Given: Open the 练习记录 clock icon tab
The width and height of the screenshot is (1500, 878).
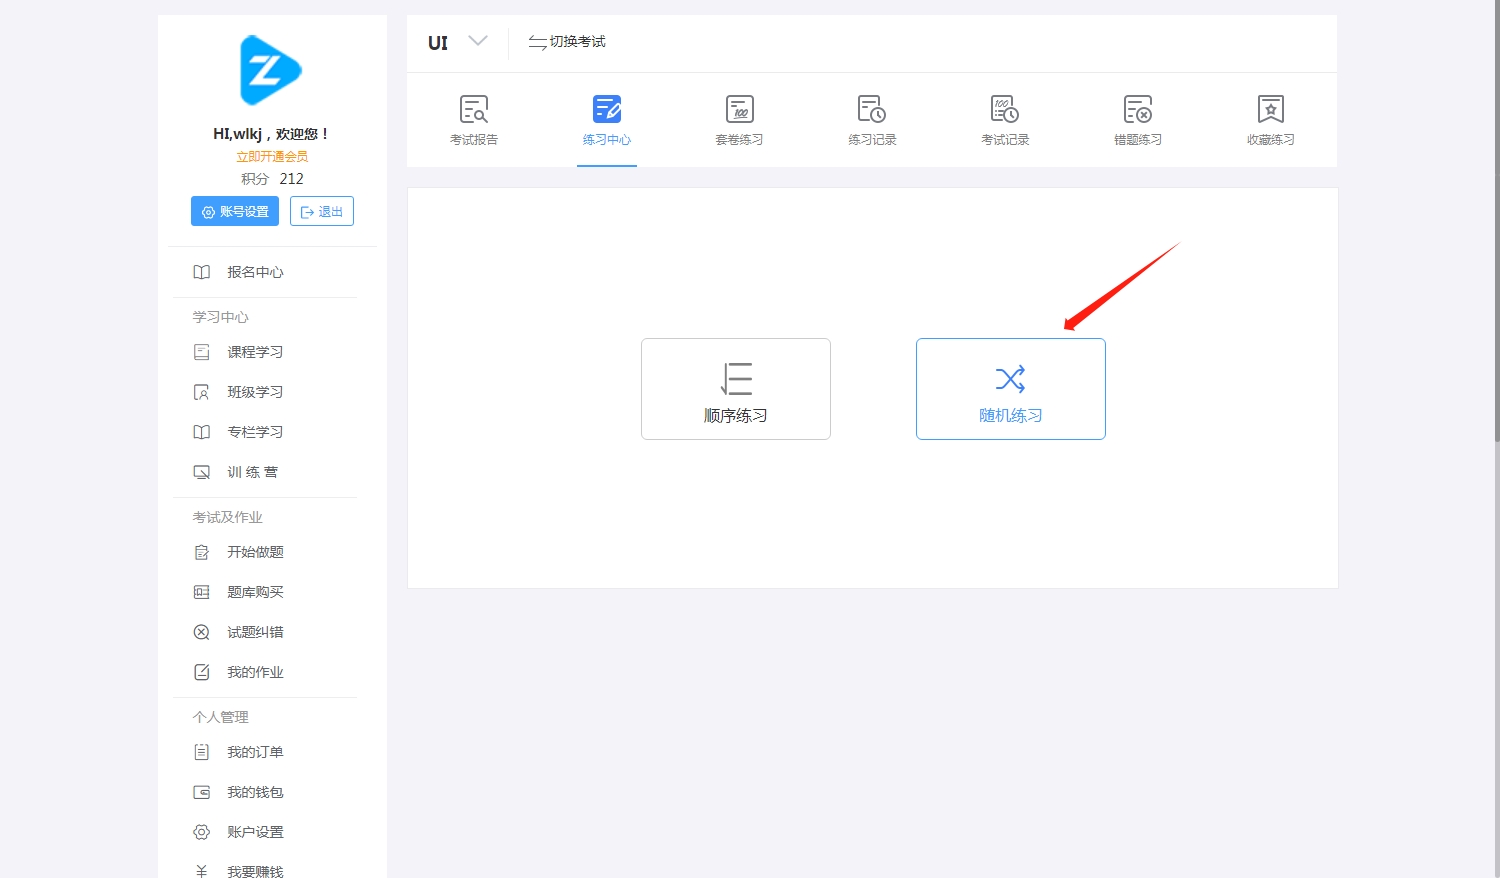Looking at the screenshot, I should pos(872,109).
